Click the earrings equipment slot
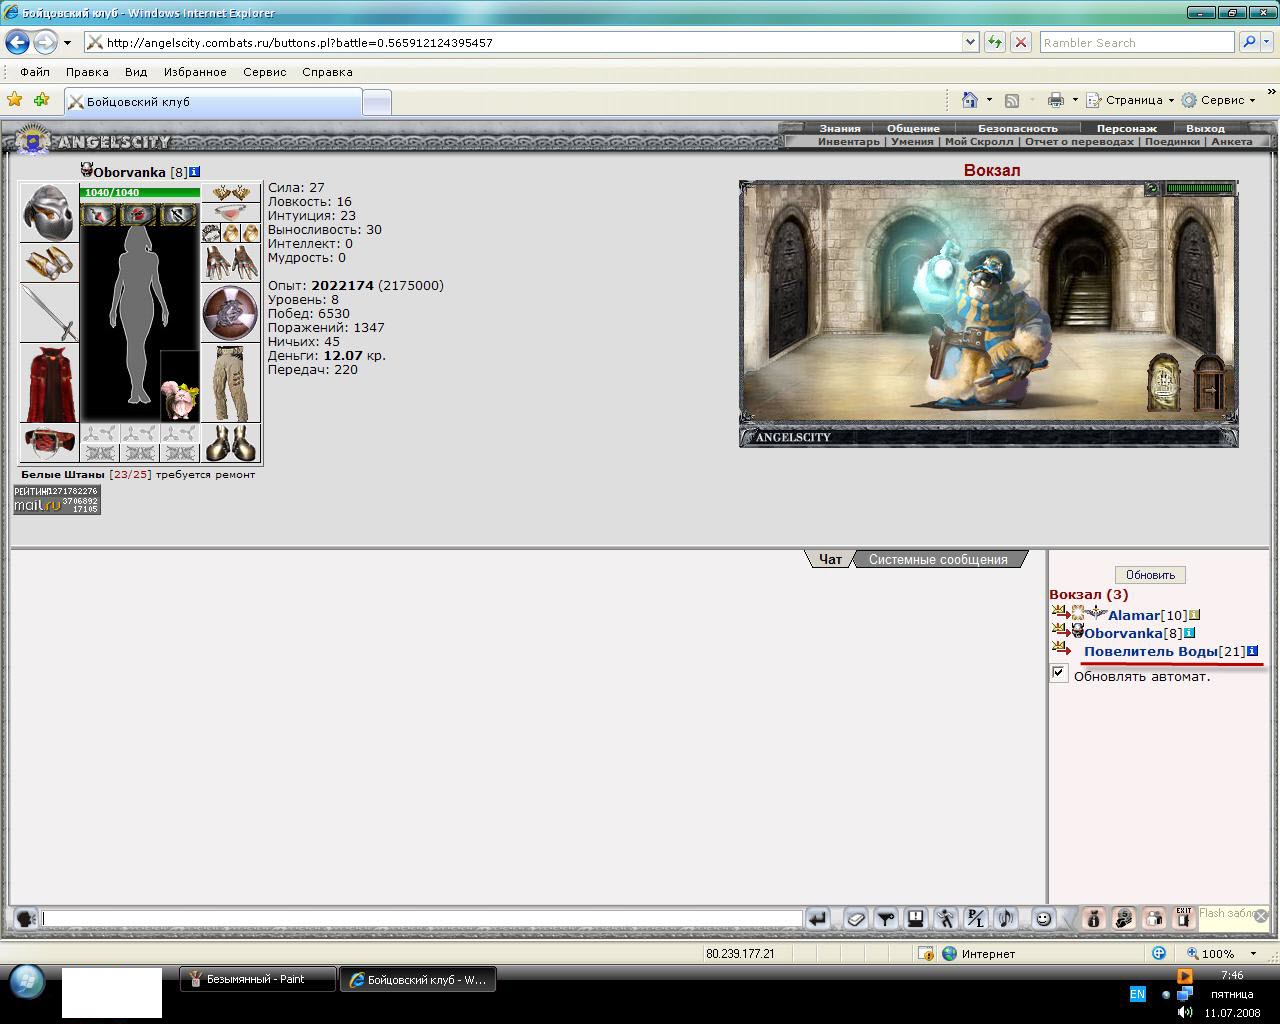The width and height of the screenshot is (1280, 1024). point(231,192)
